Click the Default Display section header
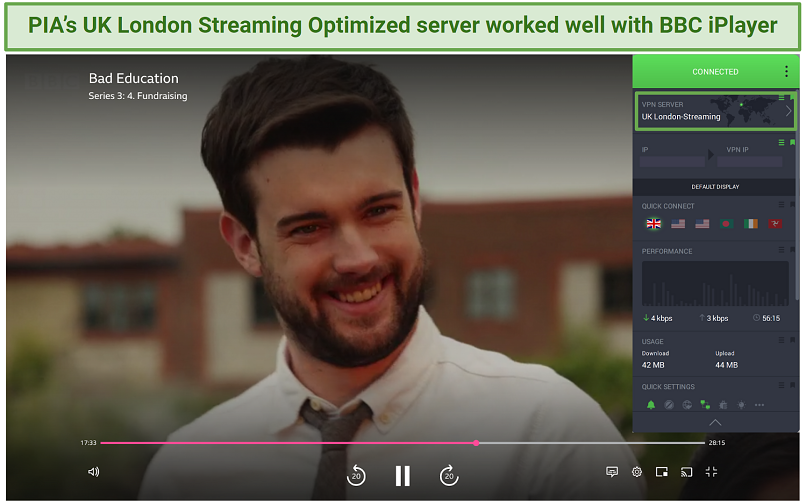Screen dimensions: 806x504 pos(715,187)
